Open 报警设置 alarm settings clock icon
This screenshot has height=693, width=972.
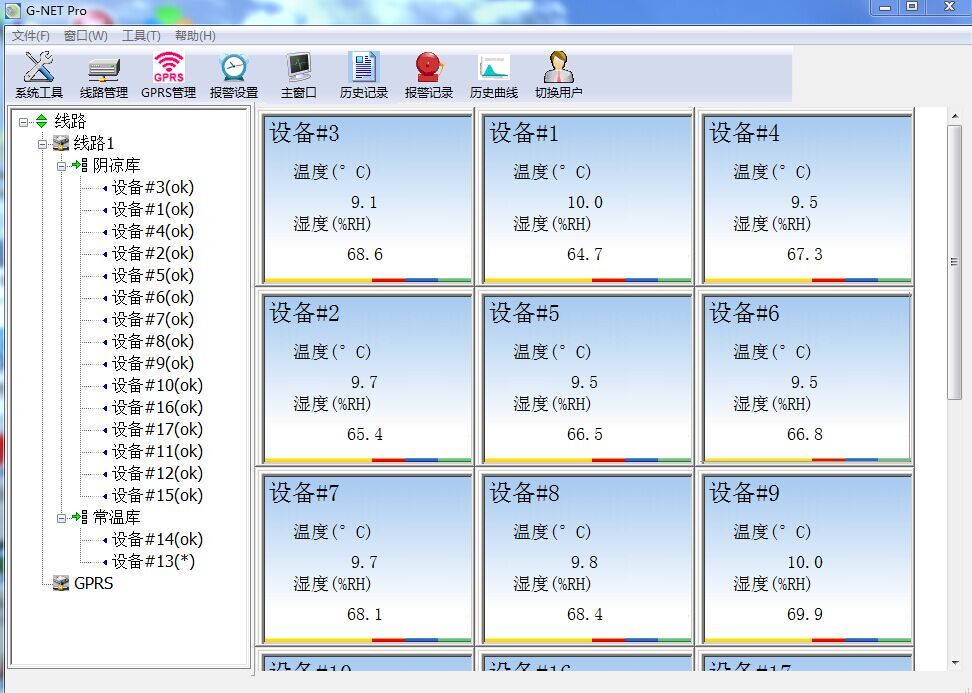point(234,74)
